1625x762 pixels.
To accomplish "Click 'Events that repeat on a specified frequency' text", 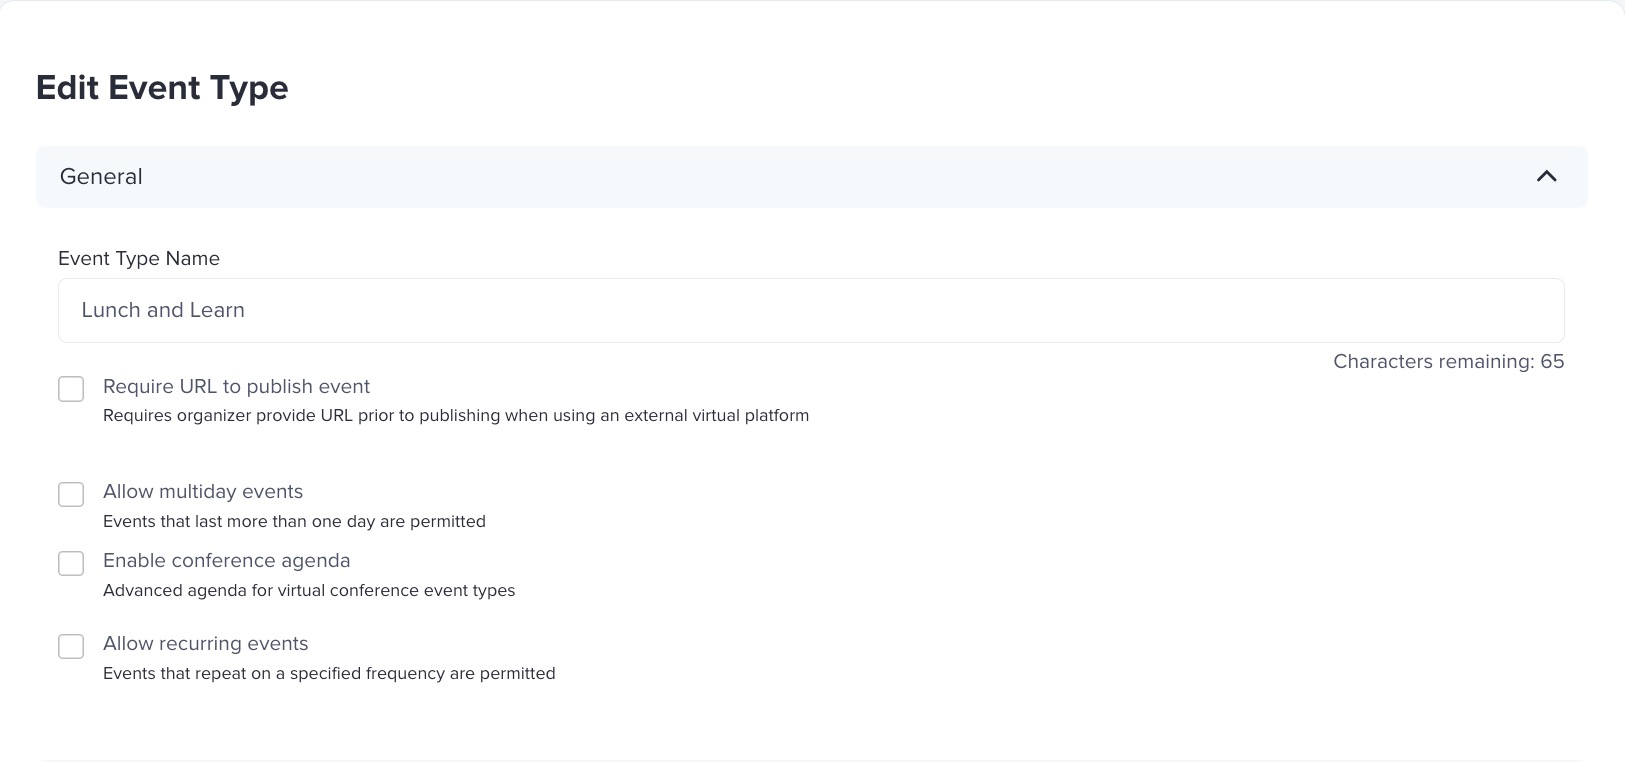I will coord(329,674).
